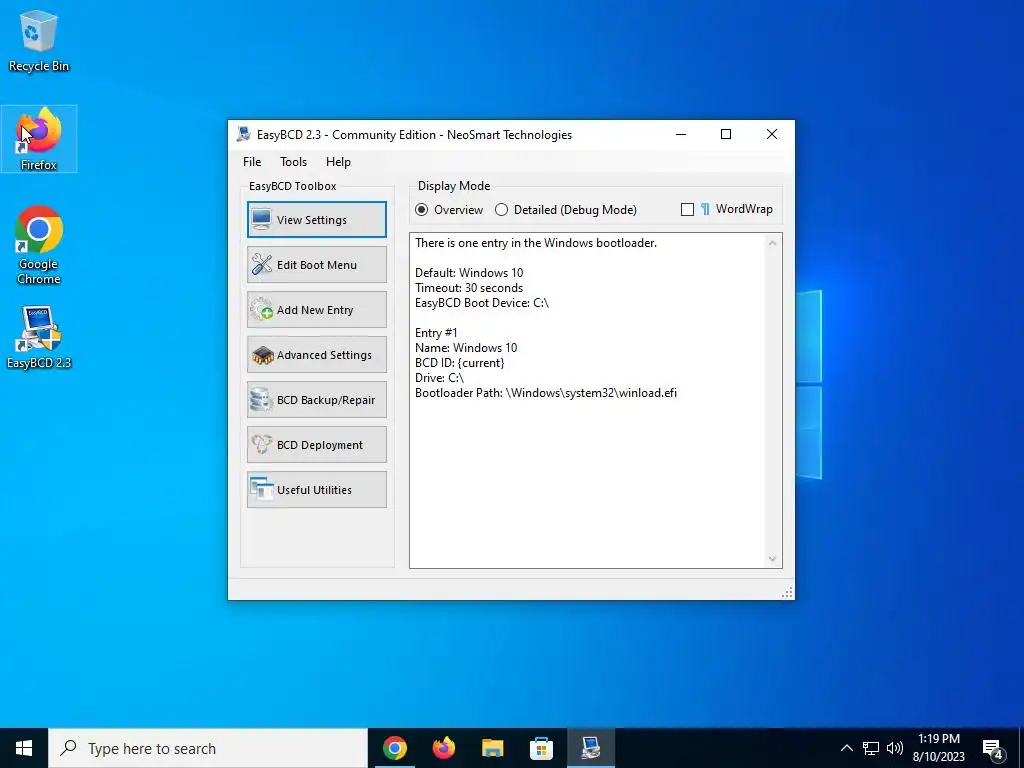
Task: Open the Help menu
Action: click(x=338, y=162)
